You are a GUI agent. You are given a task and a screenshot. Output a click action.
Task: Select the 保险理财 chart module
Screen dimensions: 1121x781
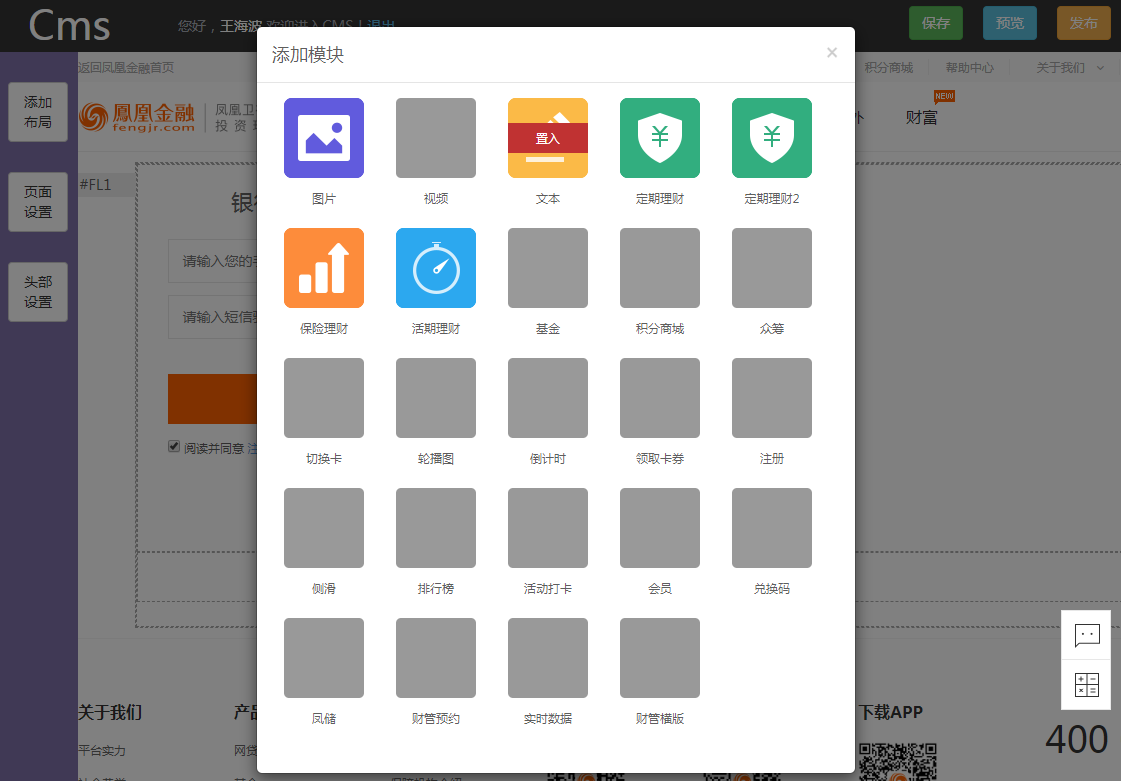(x=324, y=268)
